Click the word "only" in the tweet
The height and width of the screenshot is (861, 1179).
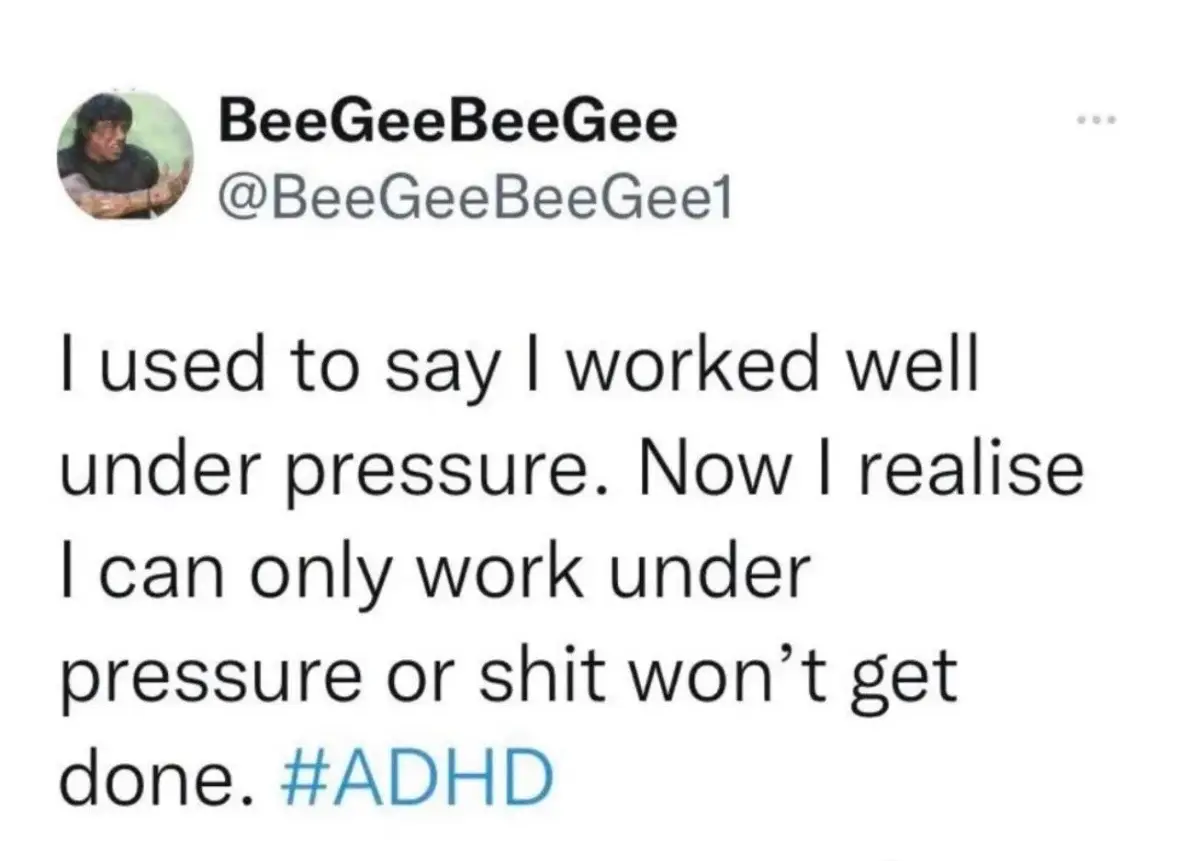(321, 578)
